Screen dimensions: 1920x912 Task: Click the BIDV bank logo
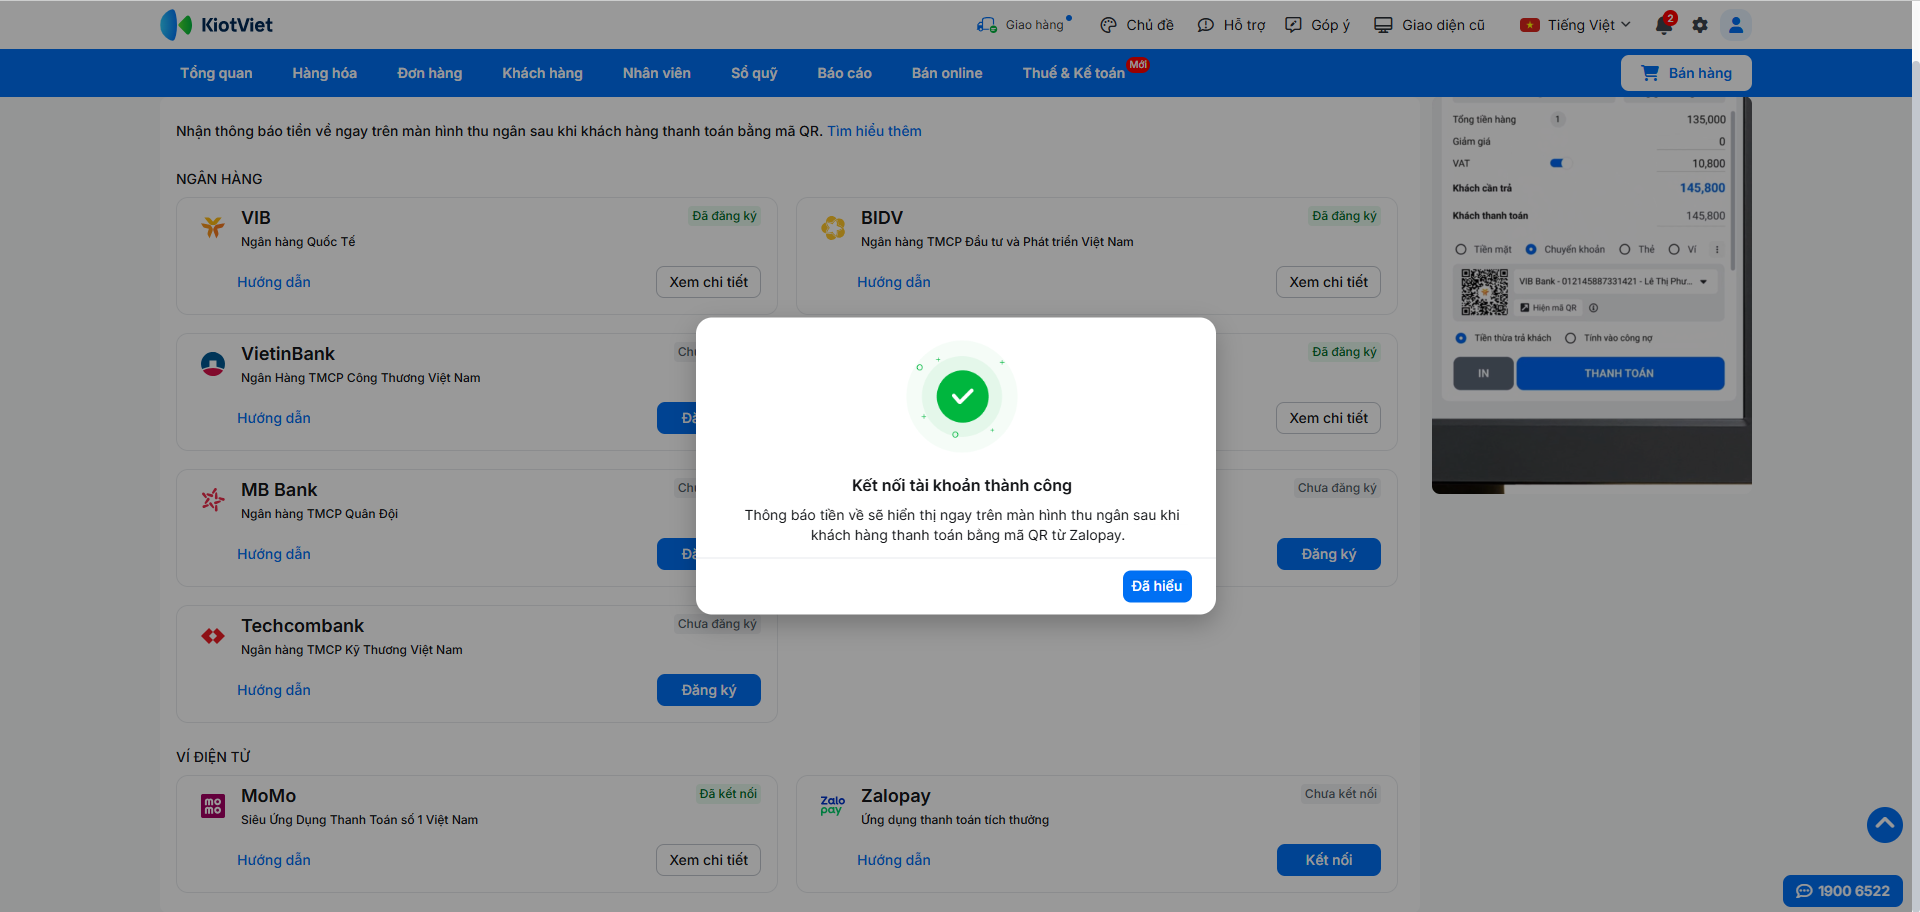coord(833,228)
